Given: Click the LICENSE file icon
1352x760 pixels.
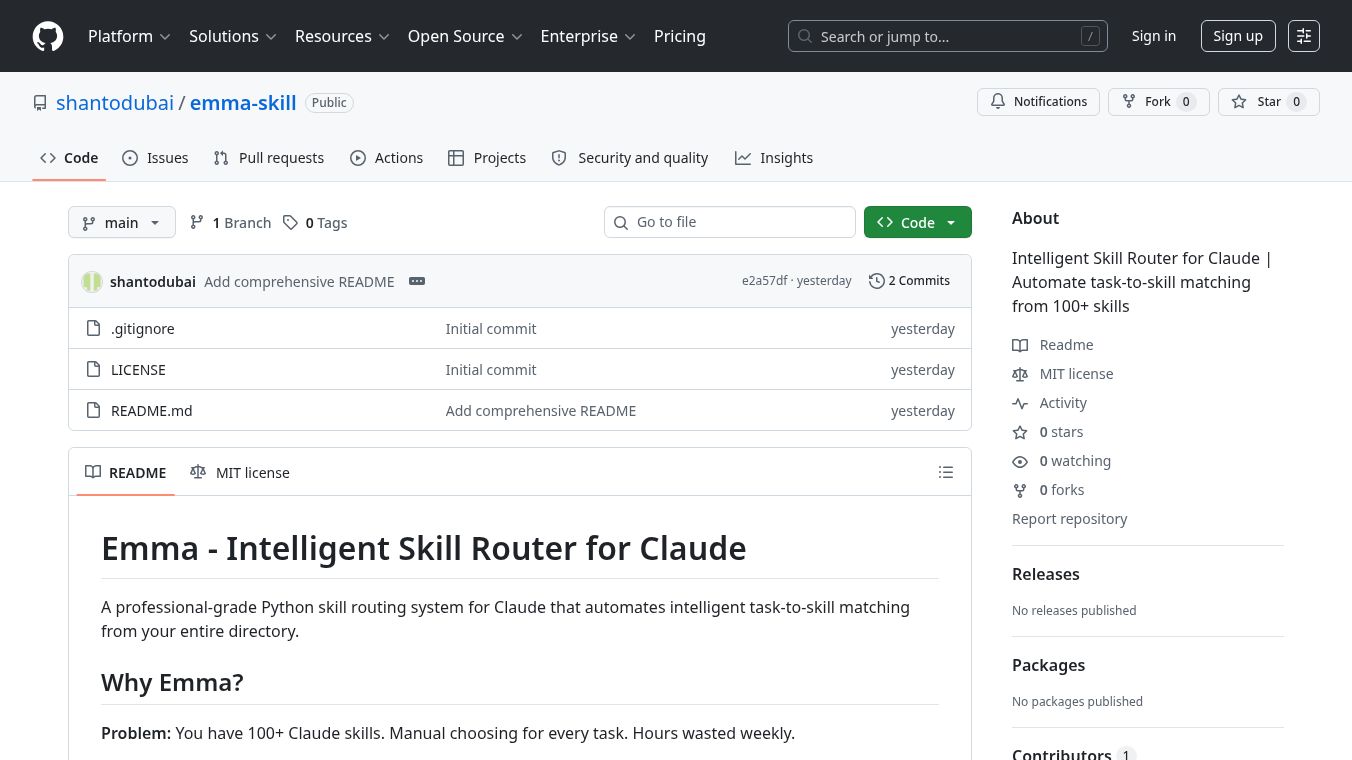Looking at the screenshot, I should click(x=94, y=369).
